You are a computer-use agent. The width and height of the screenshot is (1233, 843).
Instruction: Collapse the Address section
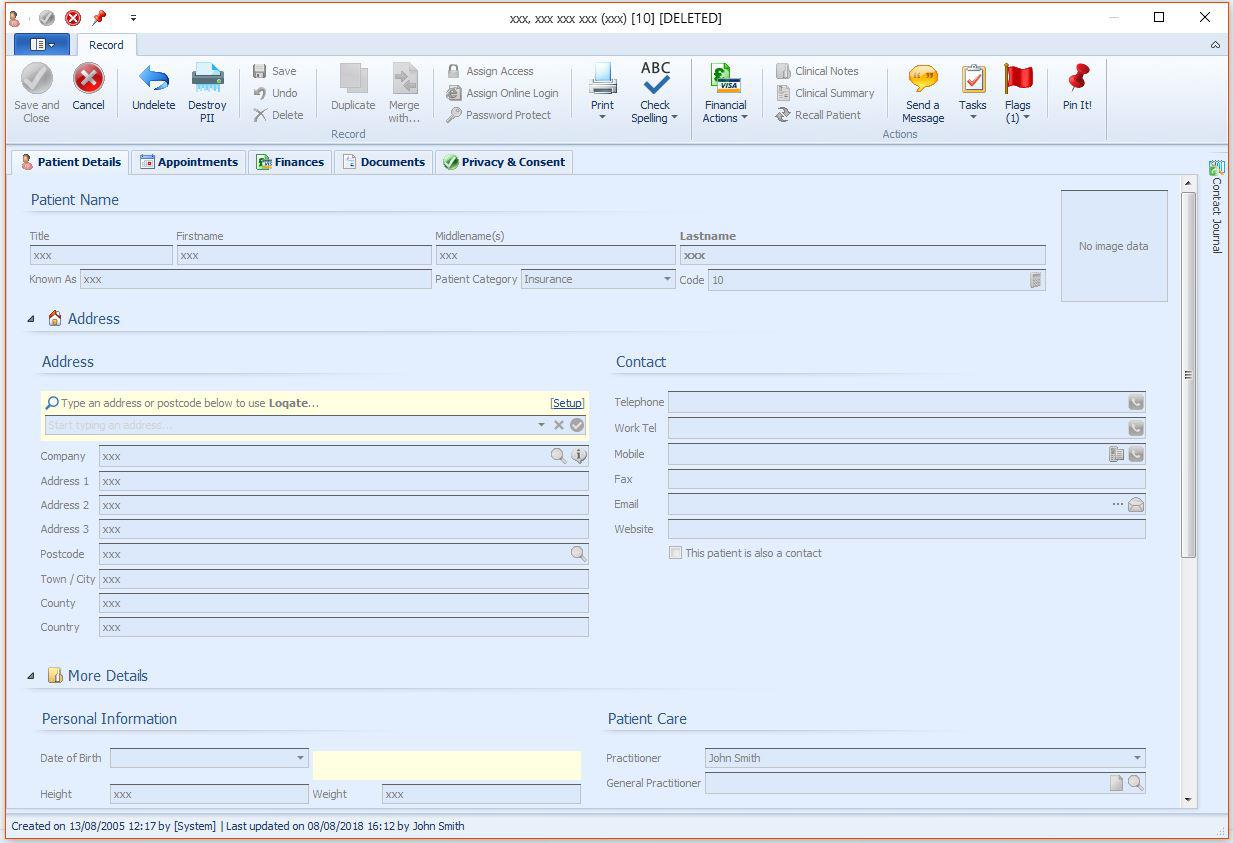pos(30,319)
